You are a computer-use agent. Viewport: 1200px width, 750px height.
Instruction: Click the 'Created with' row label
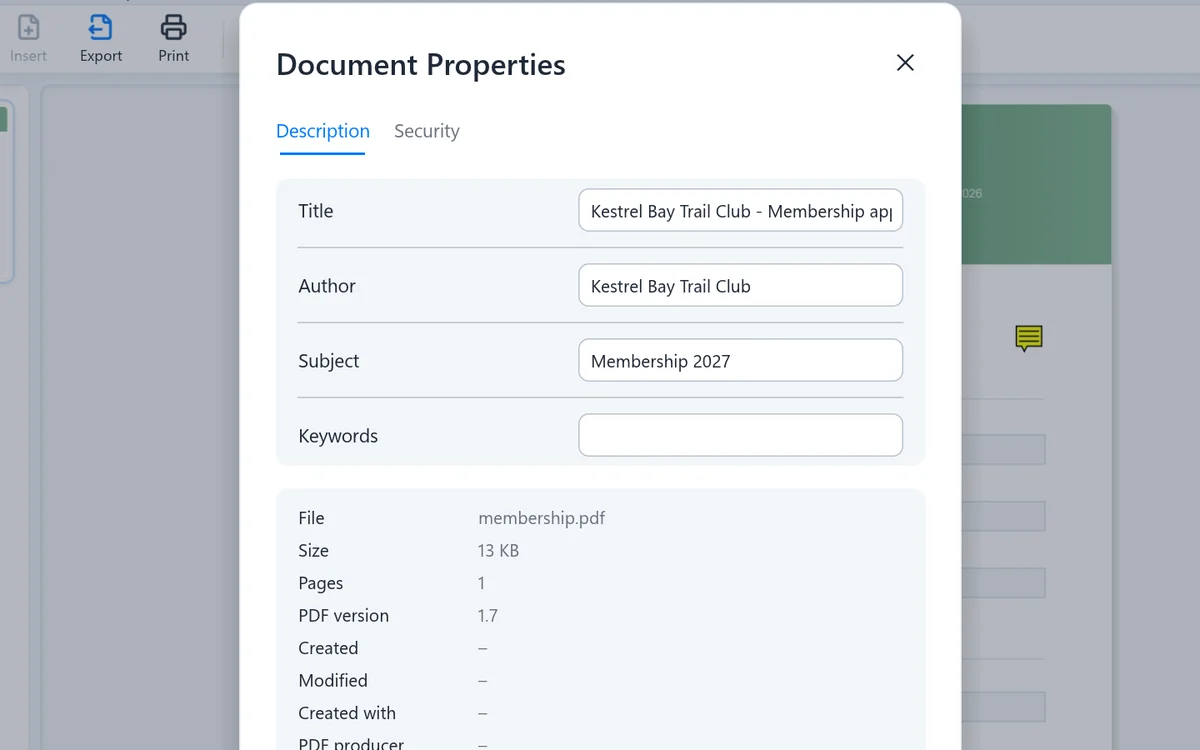[347, 713]
